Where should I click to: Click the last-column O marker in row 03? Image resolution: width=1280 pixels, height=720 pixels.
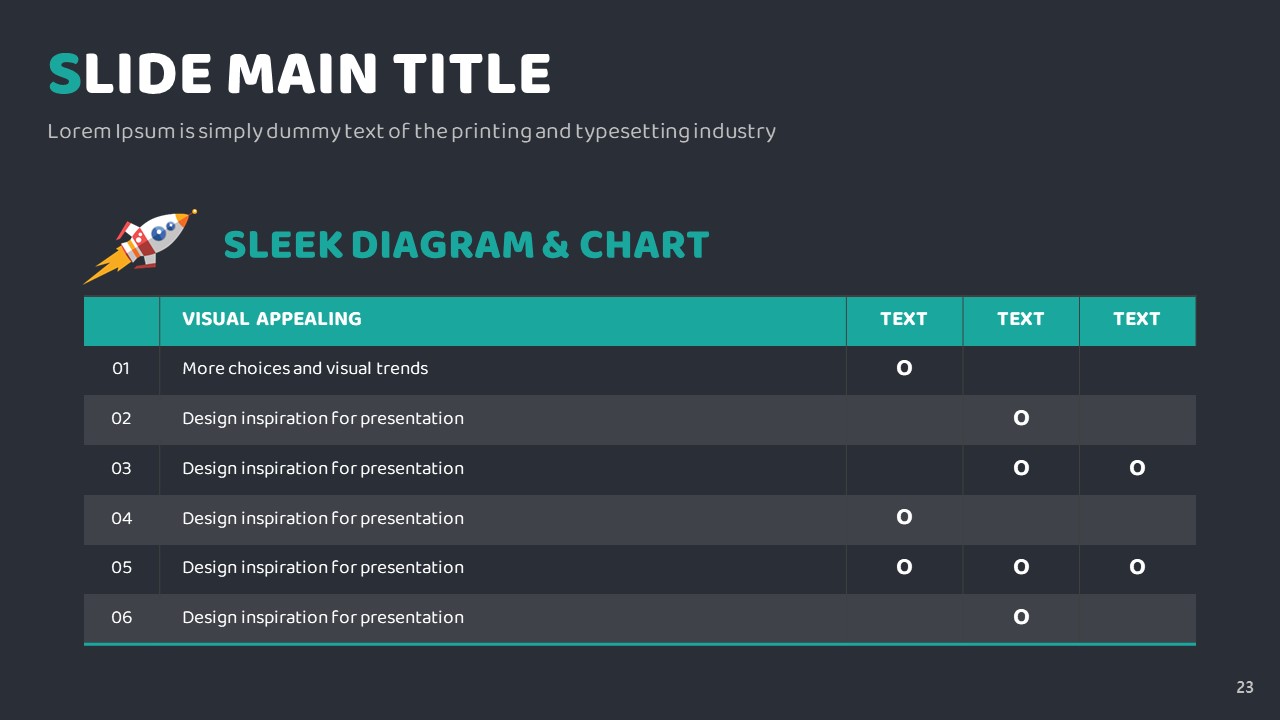(1137, 468)
